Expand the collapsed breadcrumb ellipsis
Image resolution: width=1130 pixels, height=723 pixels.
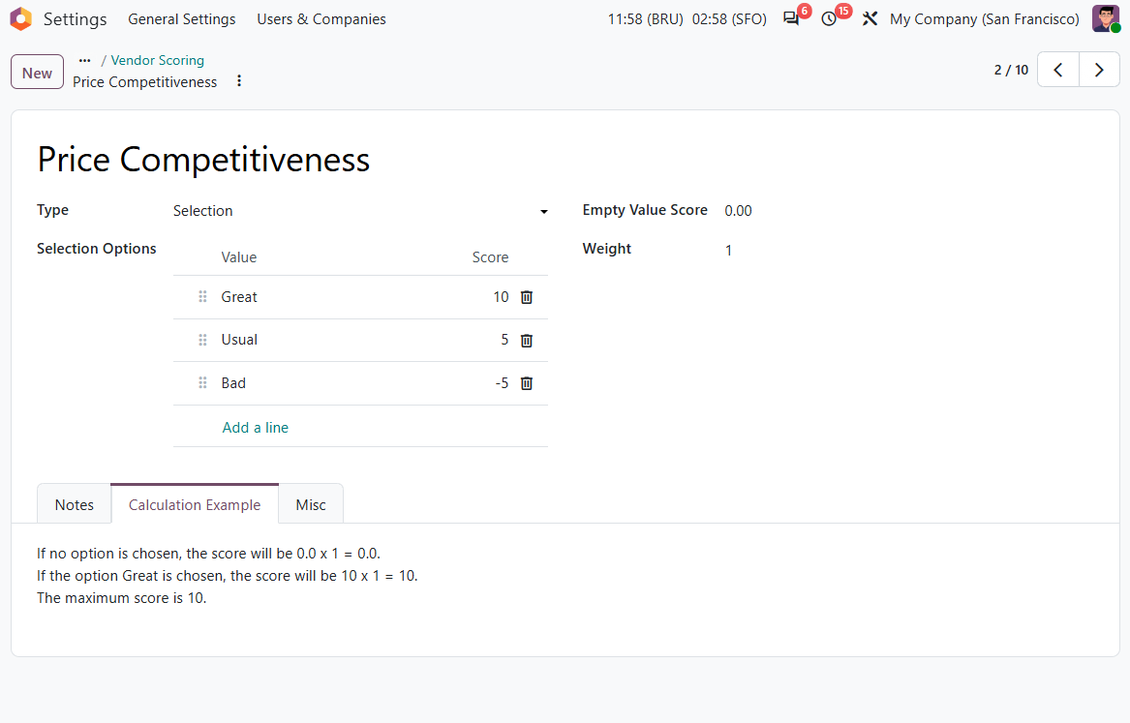point(85,61)
